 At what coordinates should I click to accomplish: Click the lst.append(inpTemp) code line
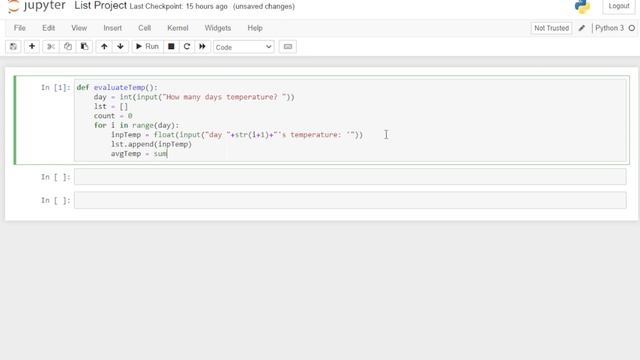[151, 144]
